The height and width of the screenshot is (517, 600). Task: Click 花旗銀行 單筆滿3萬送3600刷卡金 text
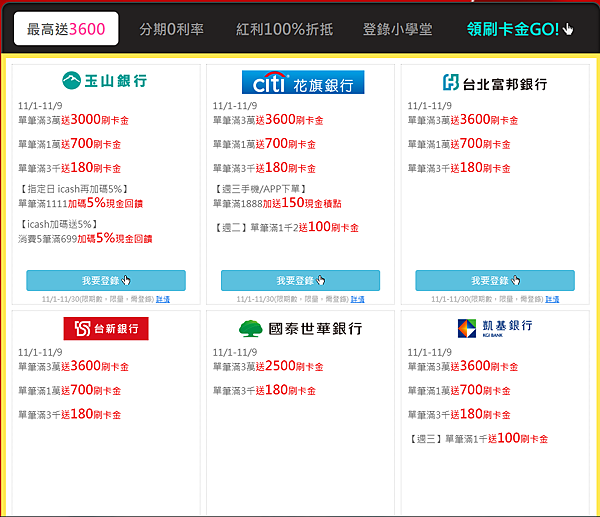(268, 120)
